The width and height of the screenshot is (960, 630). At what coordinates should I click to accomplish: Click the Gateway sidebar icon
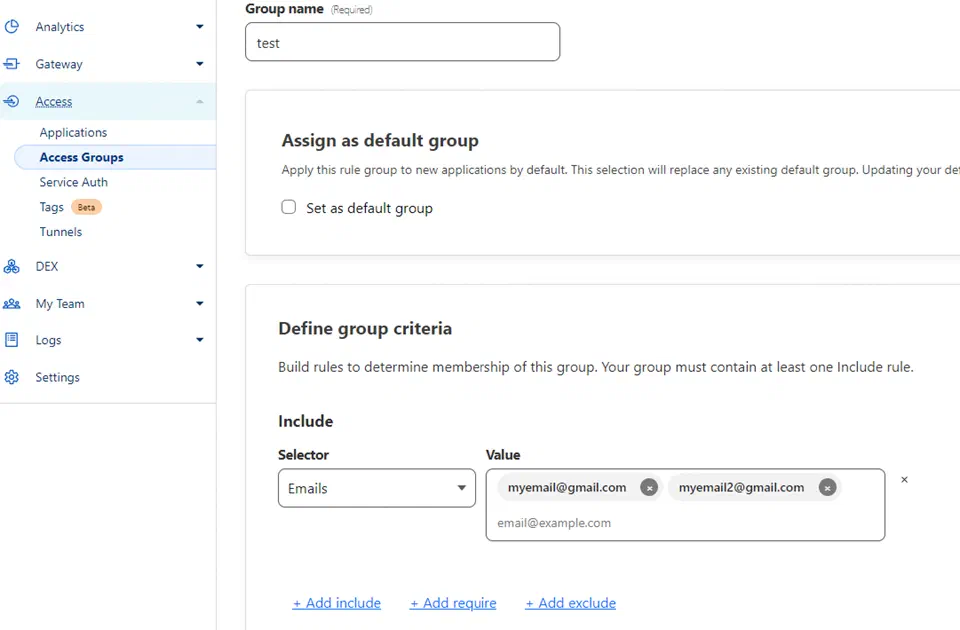point(12,64)
